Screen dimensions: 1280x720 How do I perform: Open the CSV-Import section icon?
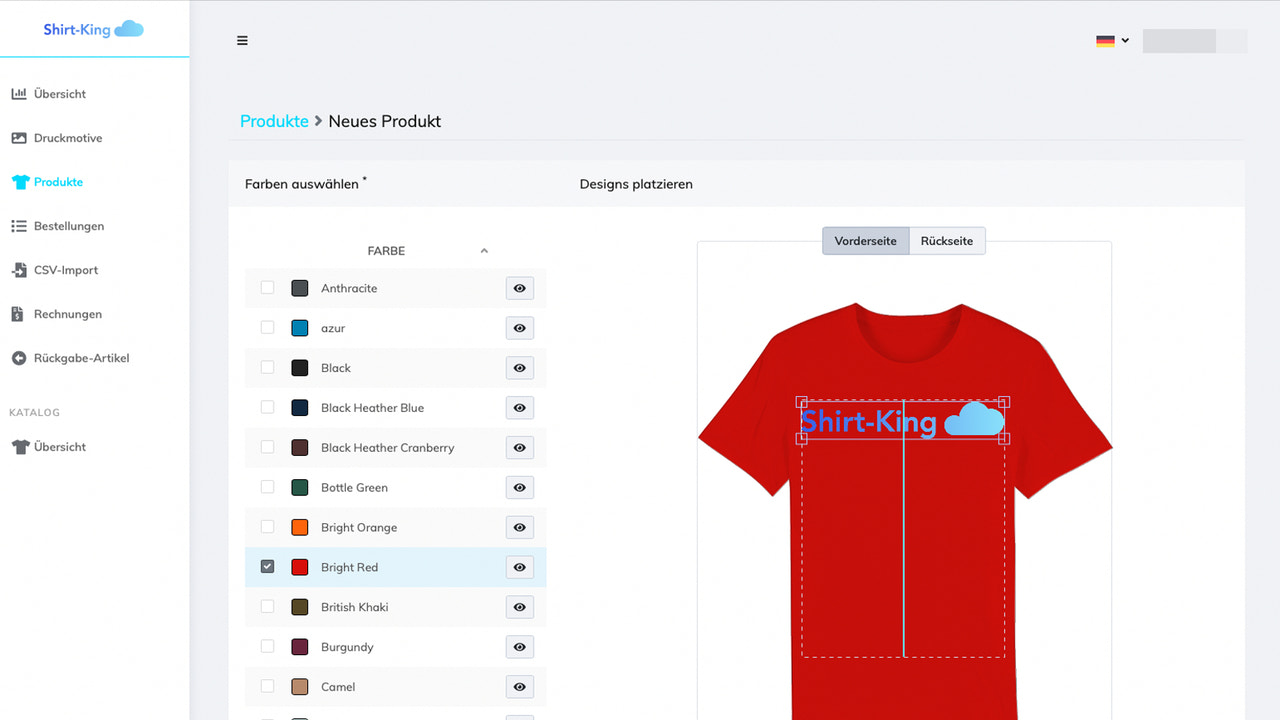click(x=21, y=269)
